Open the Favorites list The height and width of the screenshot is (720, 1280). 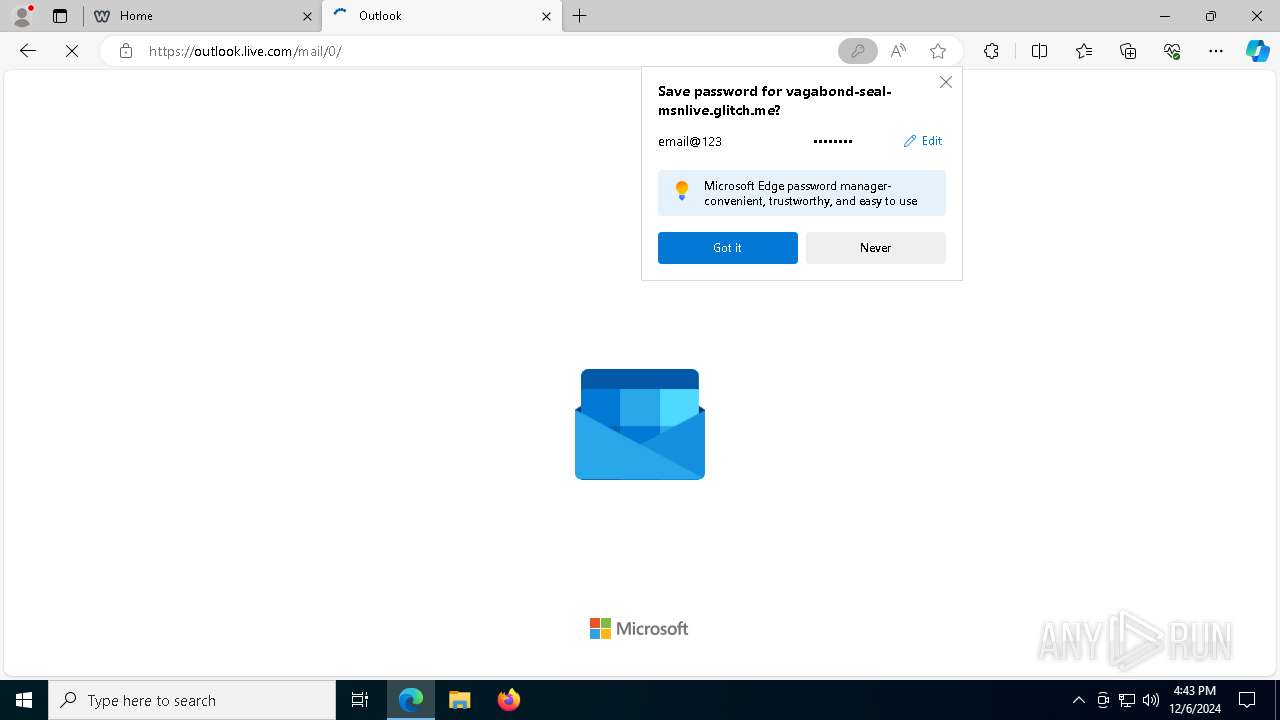click(1084, 51)
